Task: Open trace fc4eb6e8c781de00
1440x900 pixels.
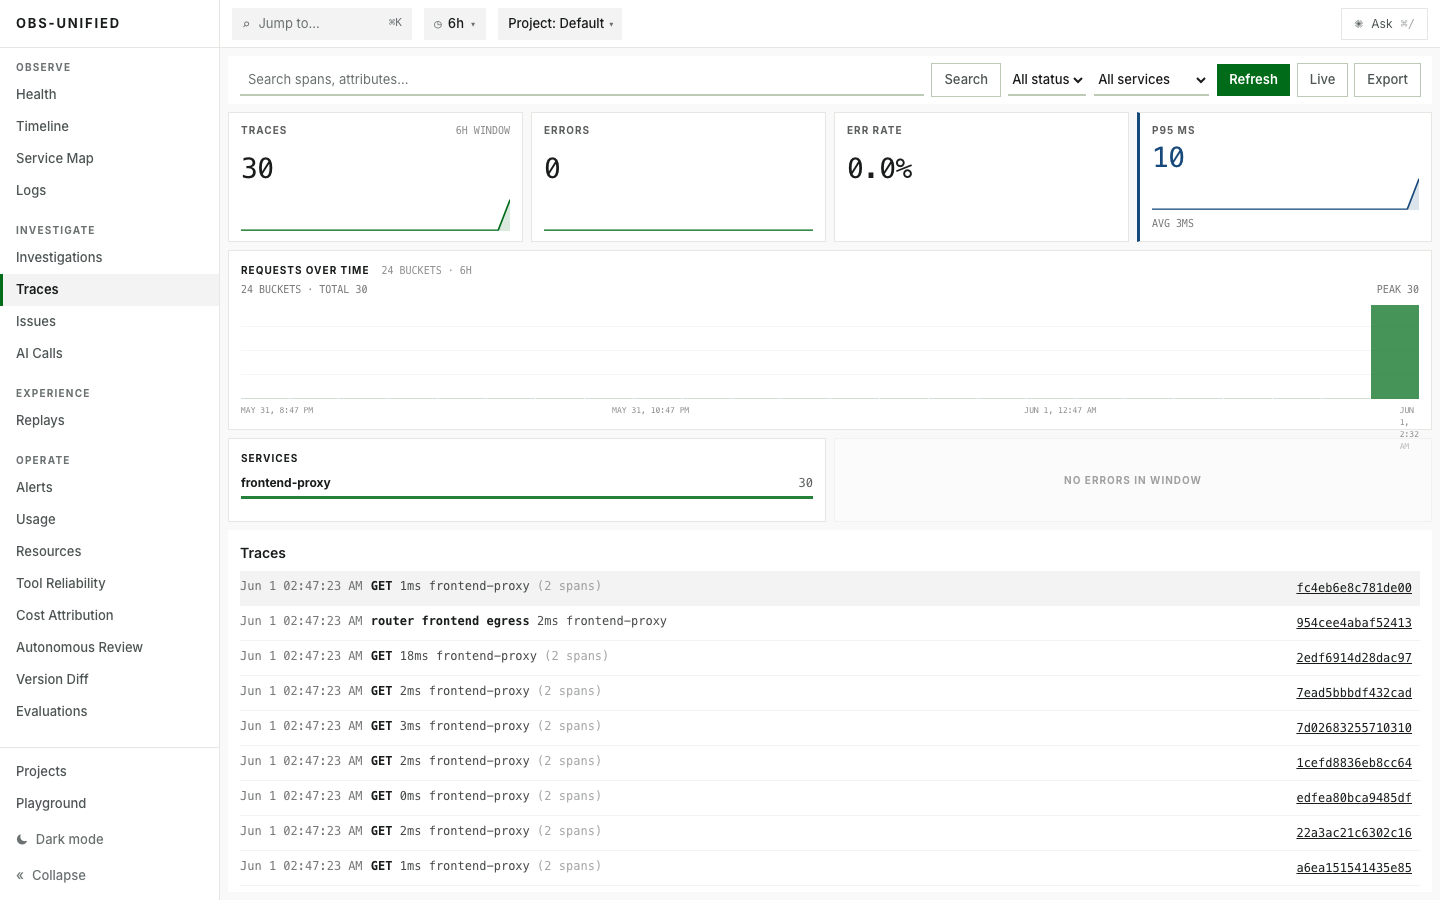Action: [x=1354, y=588]
